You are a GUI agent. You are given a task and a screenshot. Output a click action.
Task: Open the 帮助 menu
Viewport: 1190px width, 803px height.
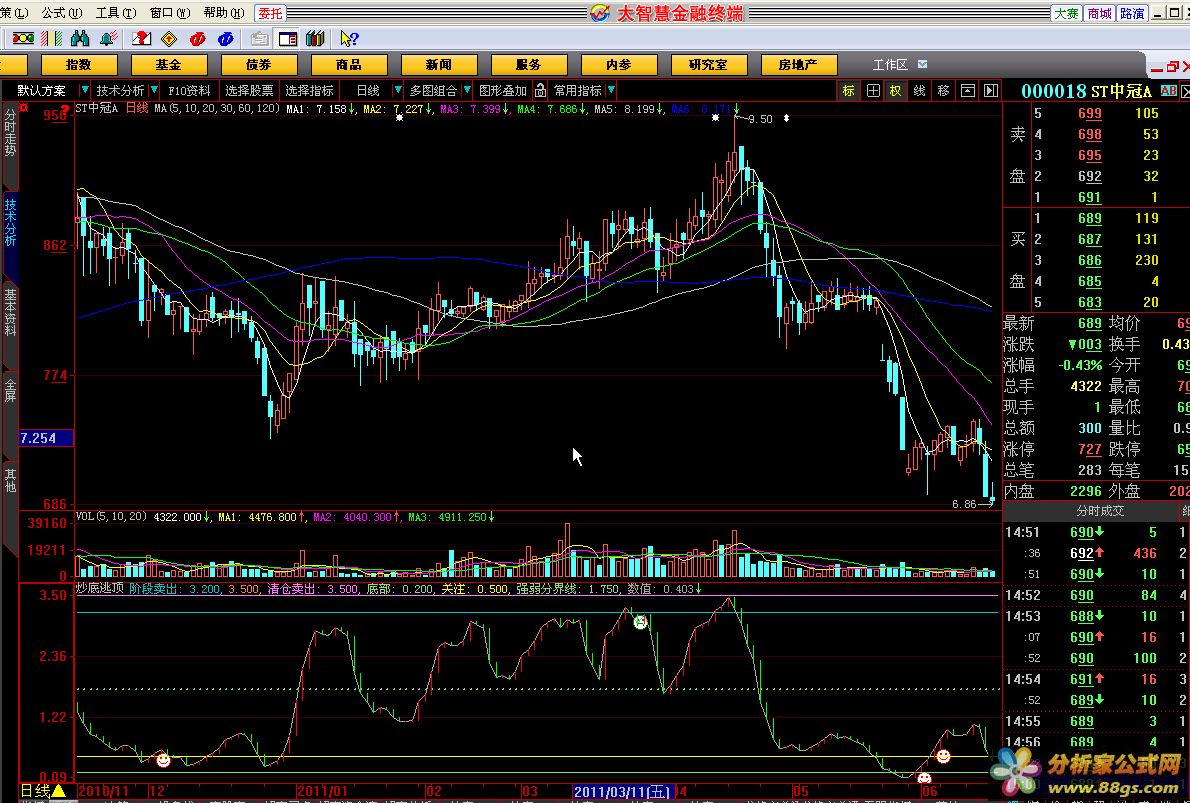(x=224, y=13)
